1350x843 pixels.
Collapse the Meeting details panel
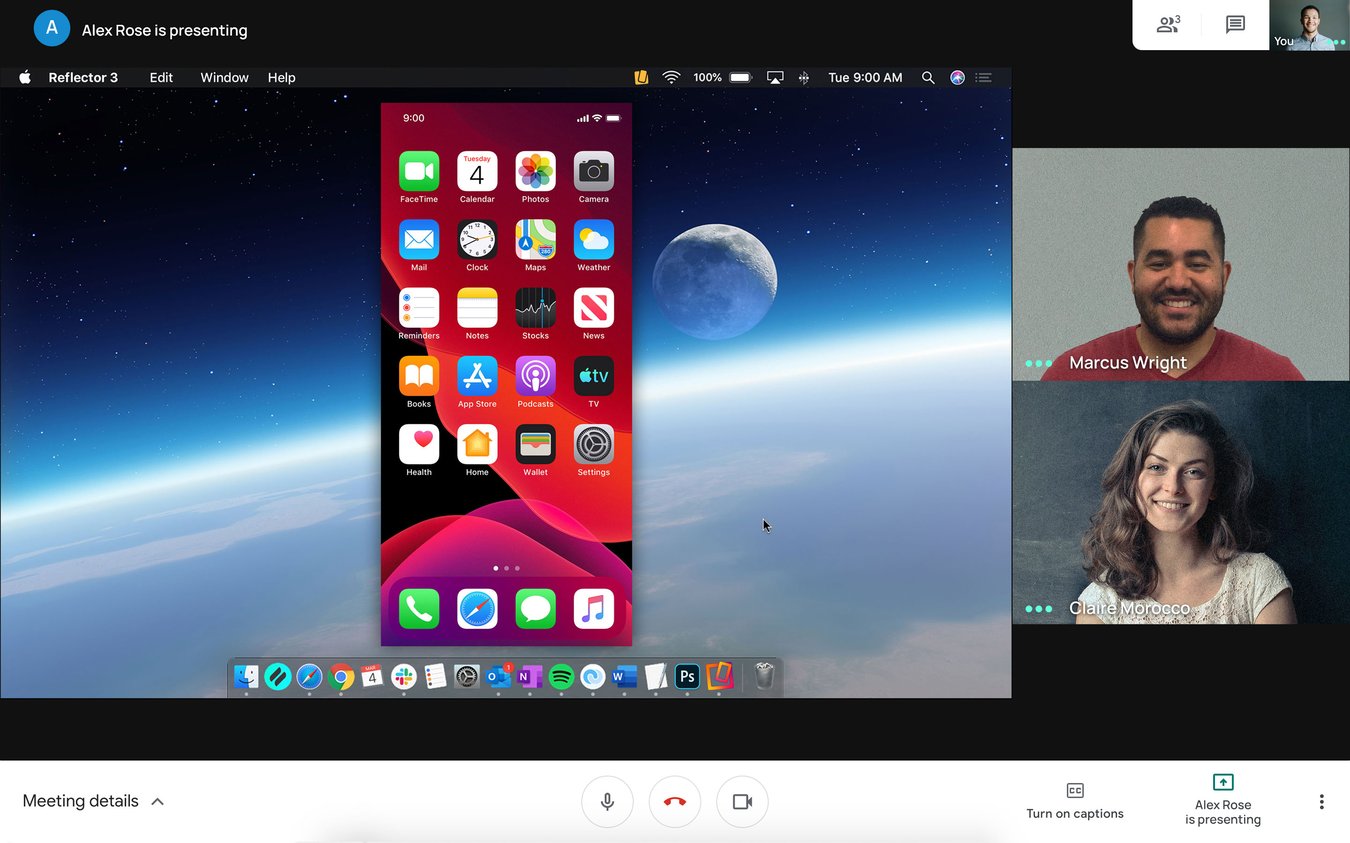157,800
